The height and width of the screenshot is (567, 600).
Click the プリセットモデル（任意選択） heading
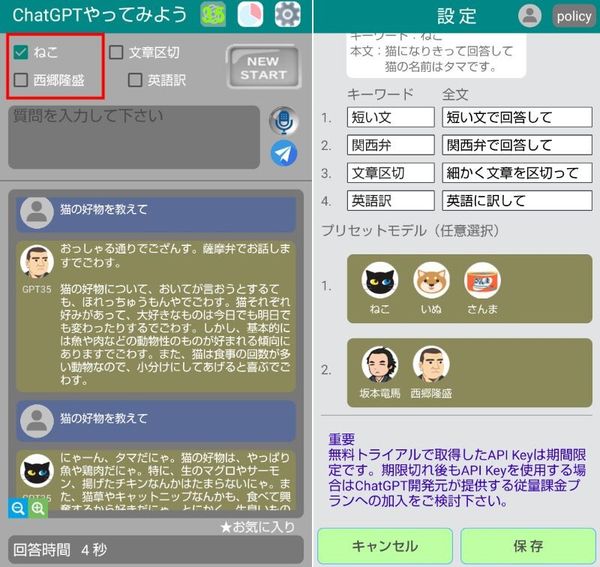(410, 231)
